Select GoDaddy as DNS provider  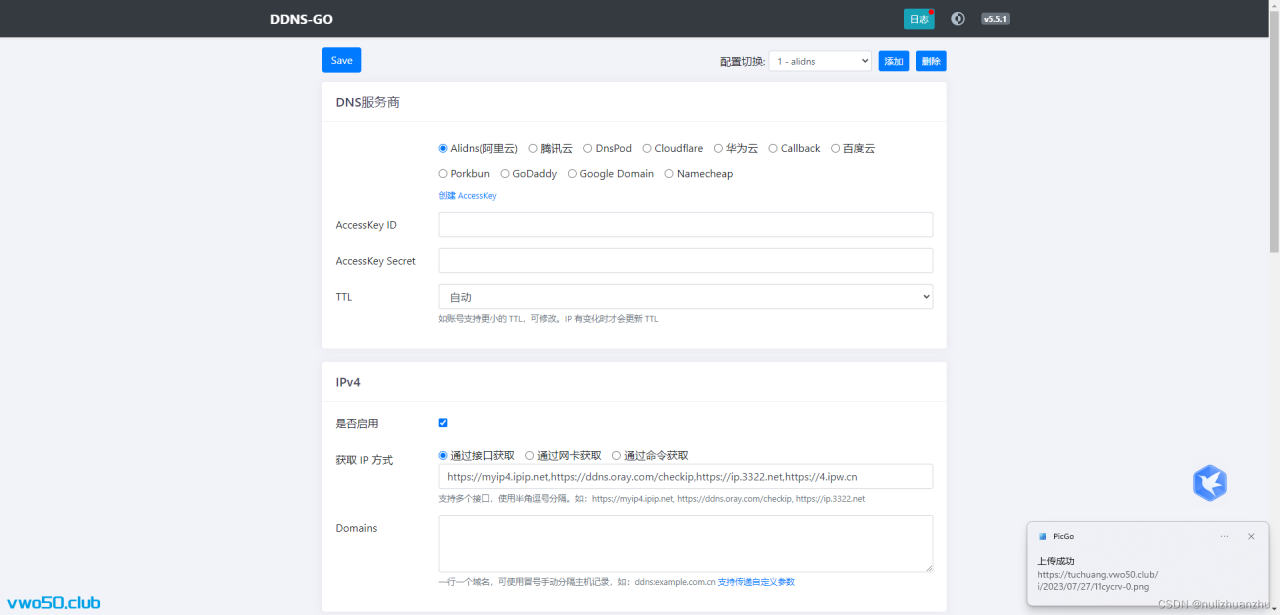tap(506, 174)
